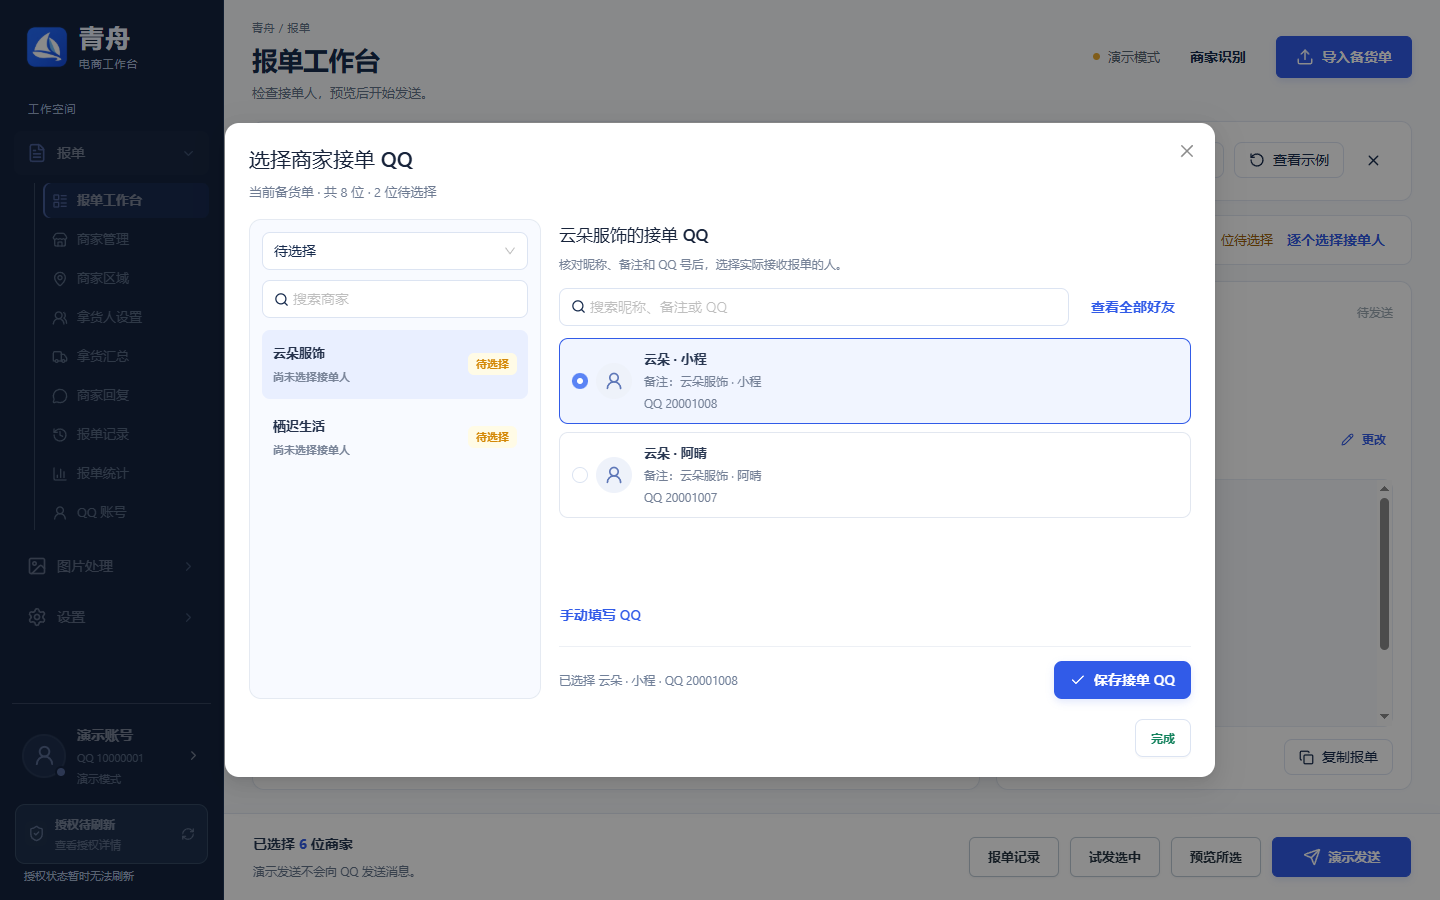The image size is (1440, 900).
Task: Click the 演示发送 send button
Action: [1341, 857]
